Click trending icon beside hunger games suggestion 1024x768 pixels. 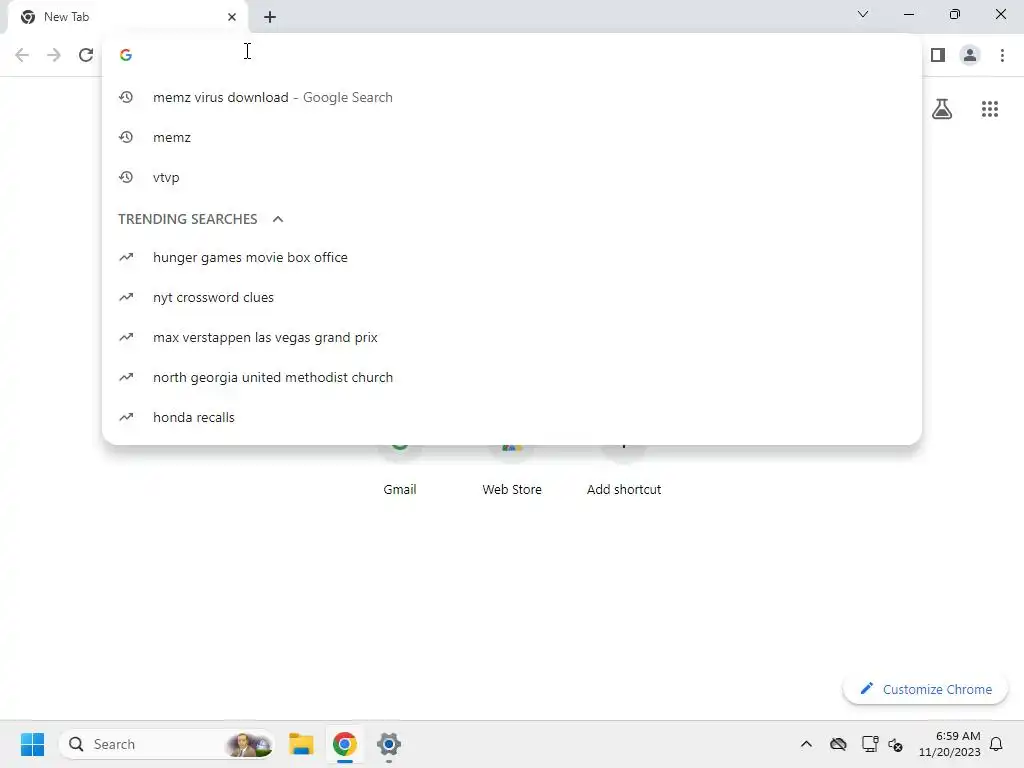click(x=126, y=257)
